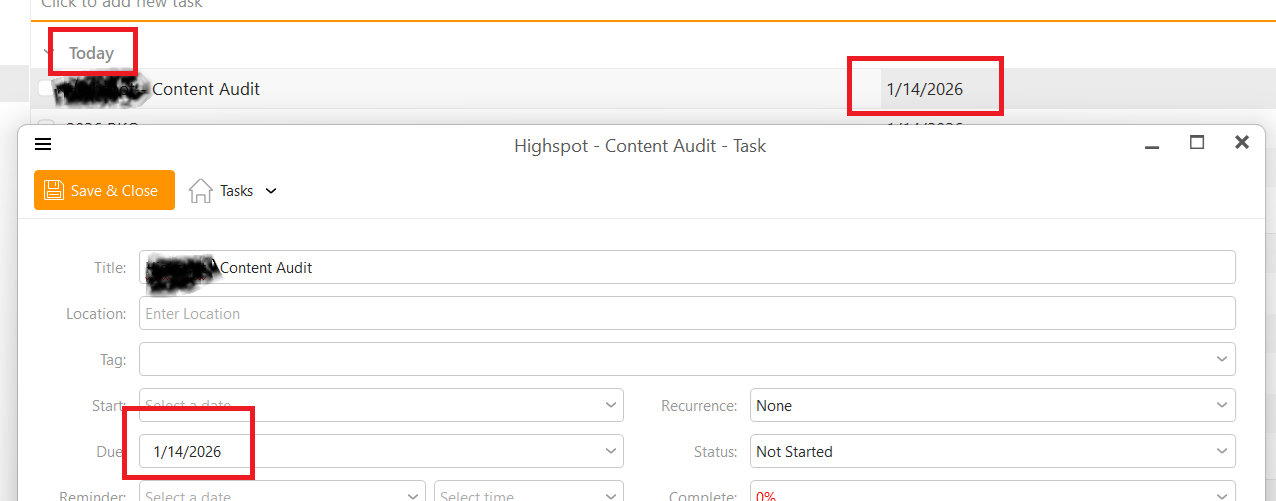Image resolution: width=1276 pixels, height=501 pixels.
Task: Expand the Due date dropdown arrow
Action: click(611, 451)
